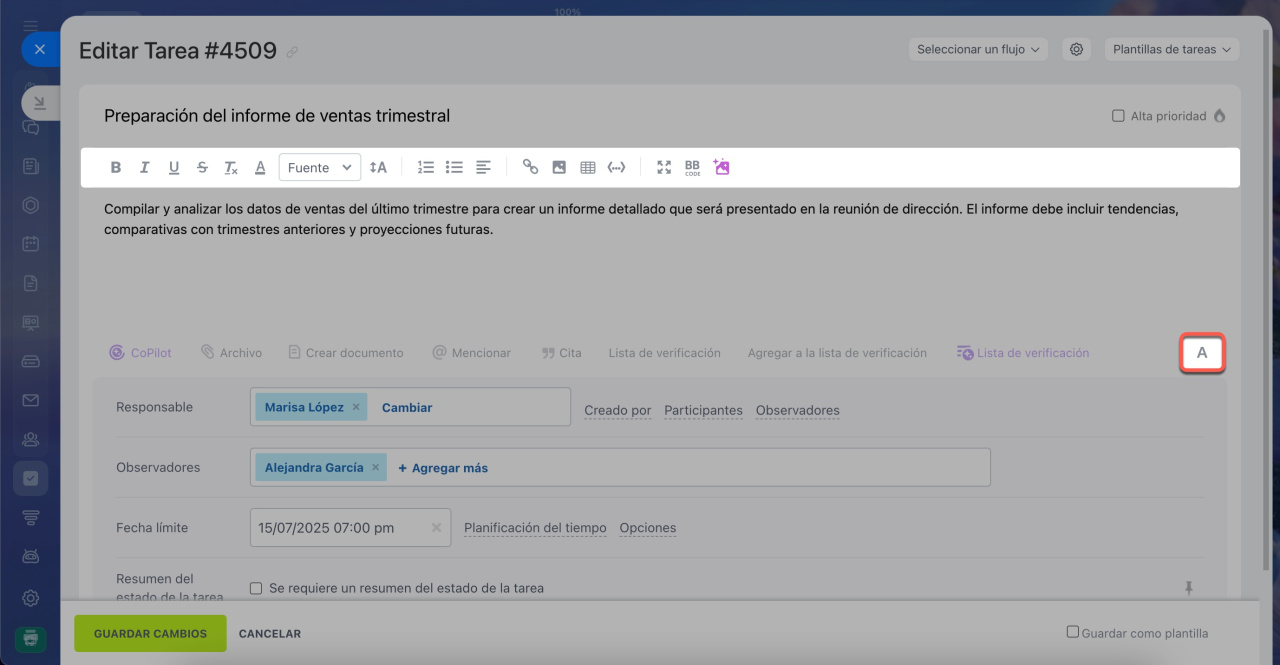
Task: Open the Plantillas de tareas dropdown
Action: click(1172, 49)
